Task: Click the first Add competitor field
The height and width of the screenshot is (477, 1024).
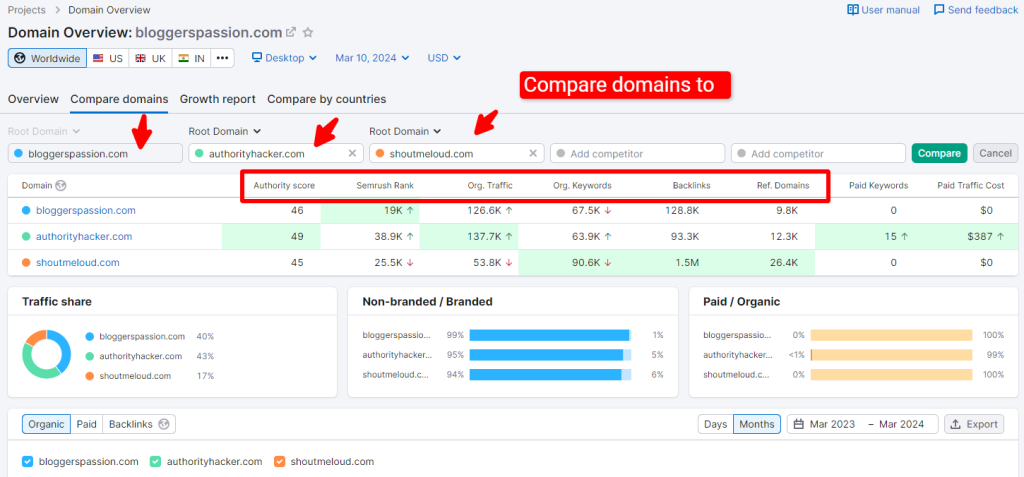Action: [637, 154]
